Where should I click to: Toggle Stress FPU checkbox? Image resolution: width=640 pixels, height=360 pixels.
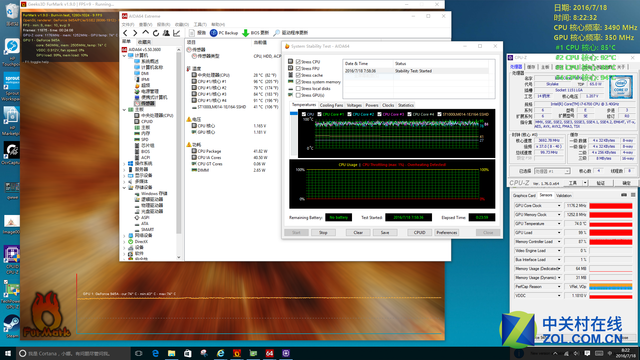298,69
